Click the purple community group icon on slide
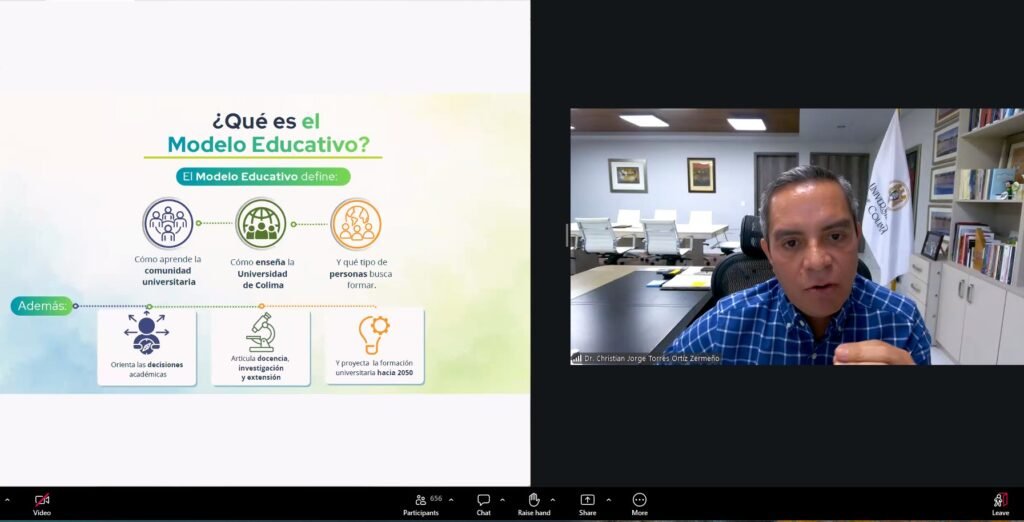 pos(168,223)
